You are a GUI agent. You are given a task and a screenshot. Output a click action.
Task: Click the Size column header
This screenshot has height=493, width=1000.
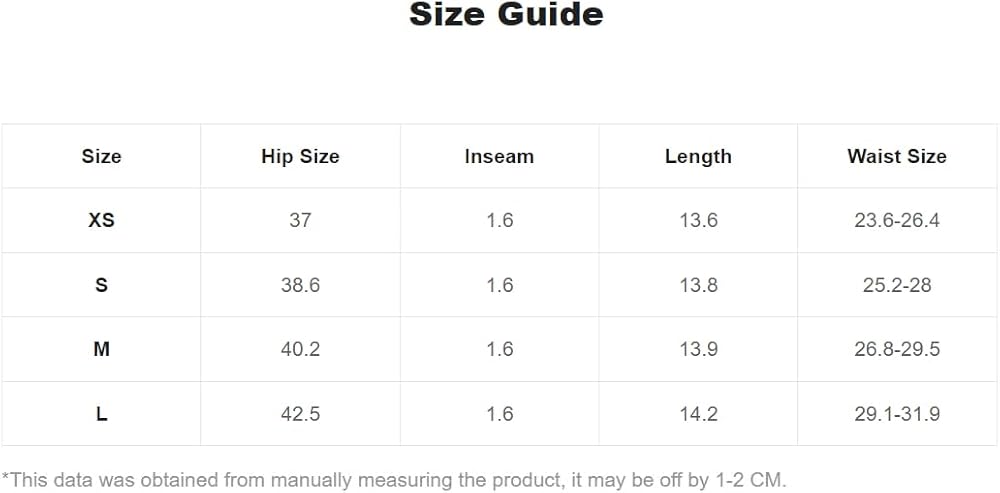(101, 157)
